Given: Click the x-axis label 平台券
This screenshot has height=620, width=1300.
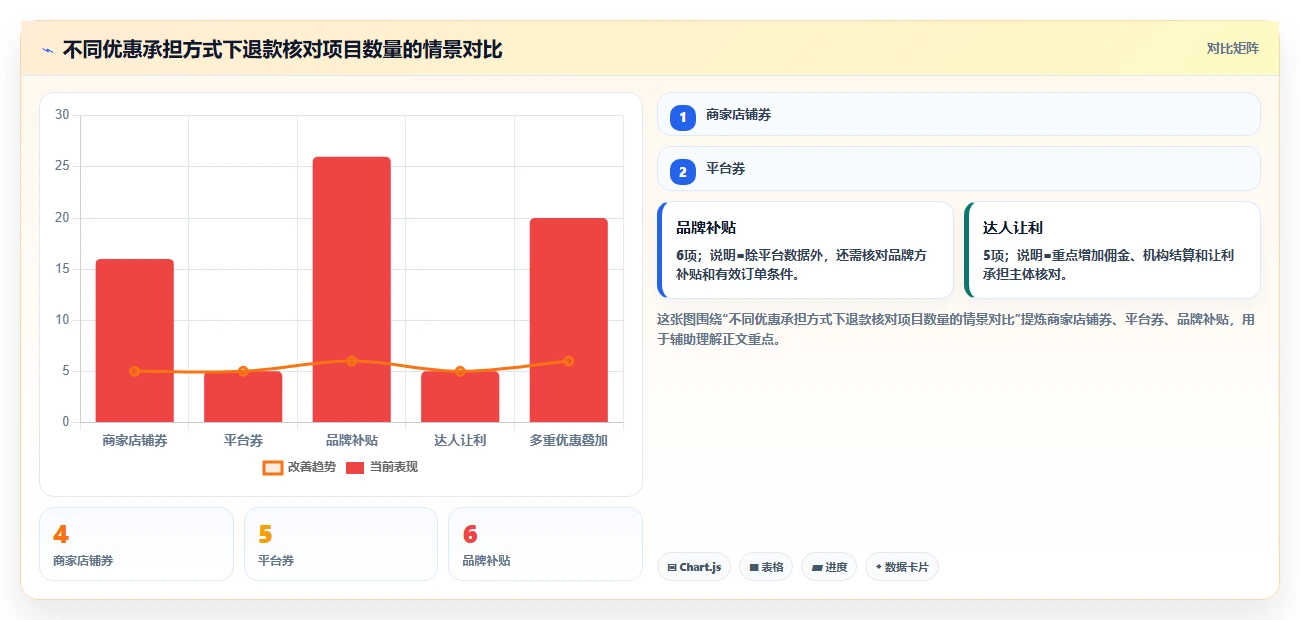Looking at the screenshot, I should tap(243, 440).
